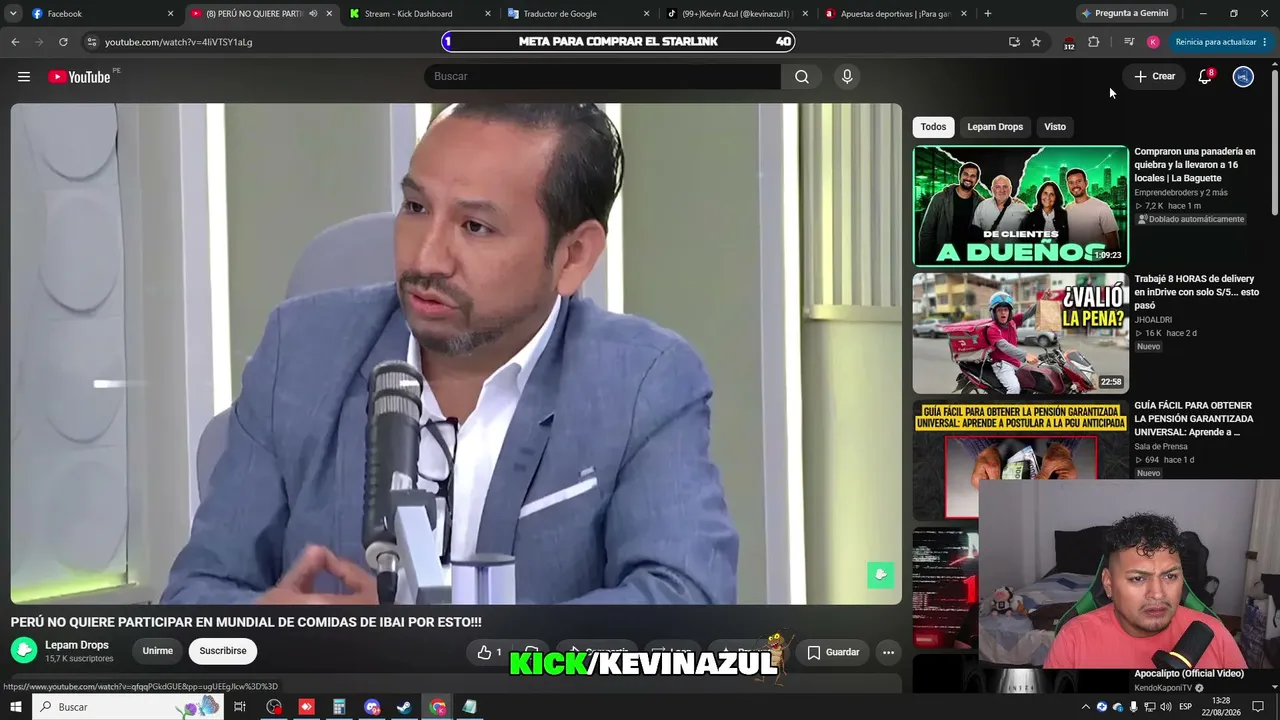Switch to the Stream - Kick Dashboard tab
The image size is (1280, 720).
pos(419,14)
